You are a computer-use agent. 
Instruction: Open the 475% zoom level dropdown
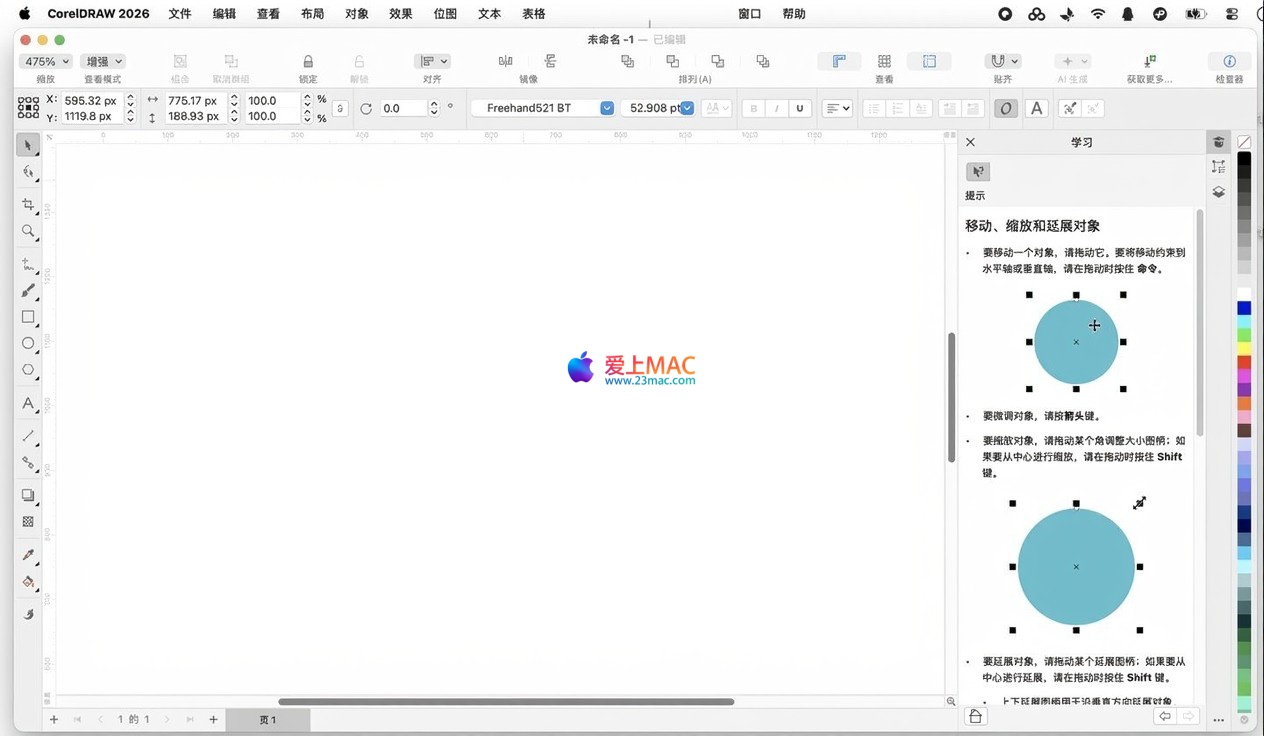[46, 62]
